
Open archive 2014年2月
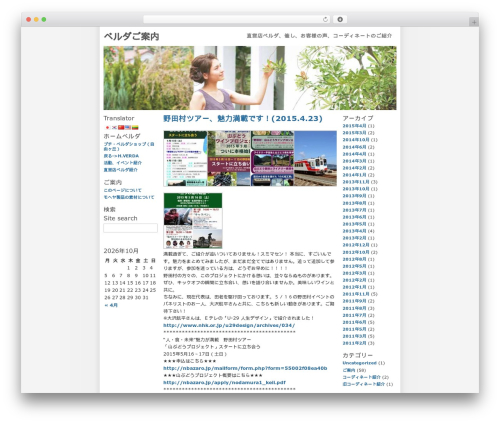pos(354,168)
